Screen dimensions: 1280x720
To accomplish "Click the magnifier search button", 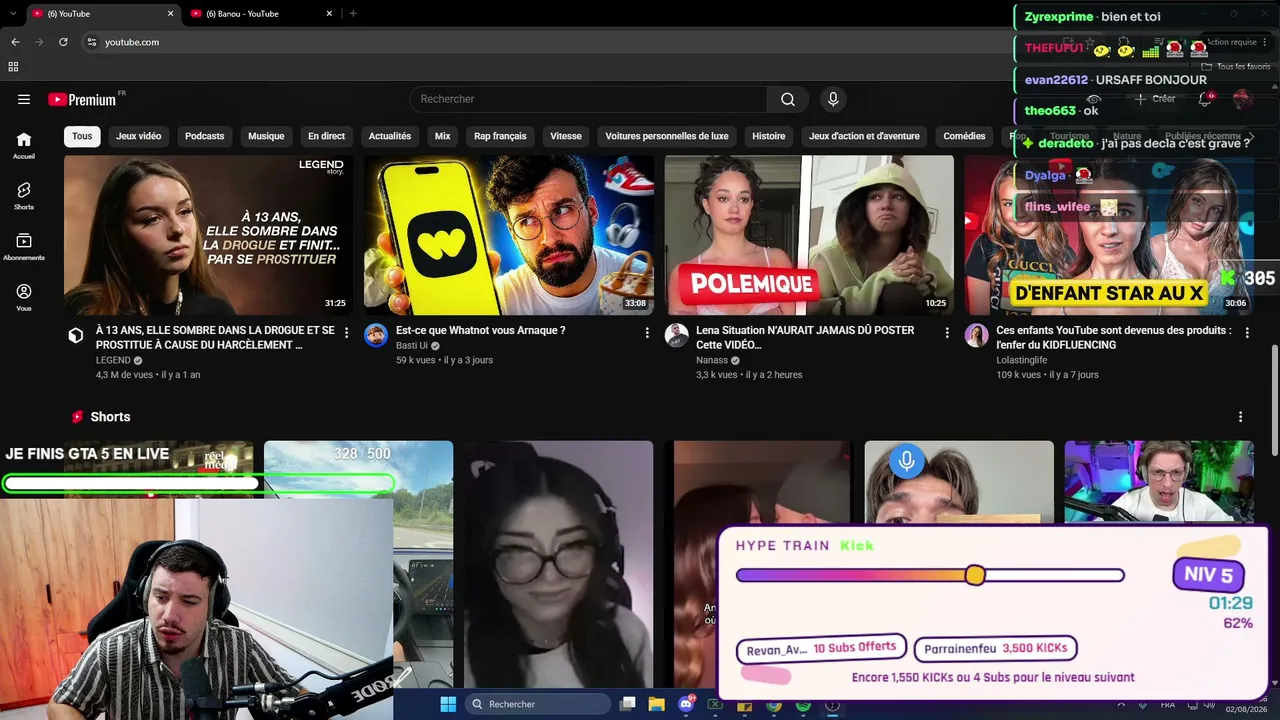I will tap(788, 99).
